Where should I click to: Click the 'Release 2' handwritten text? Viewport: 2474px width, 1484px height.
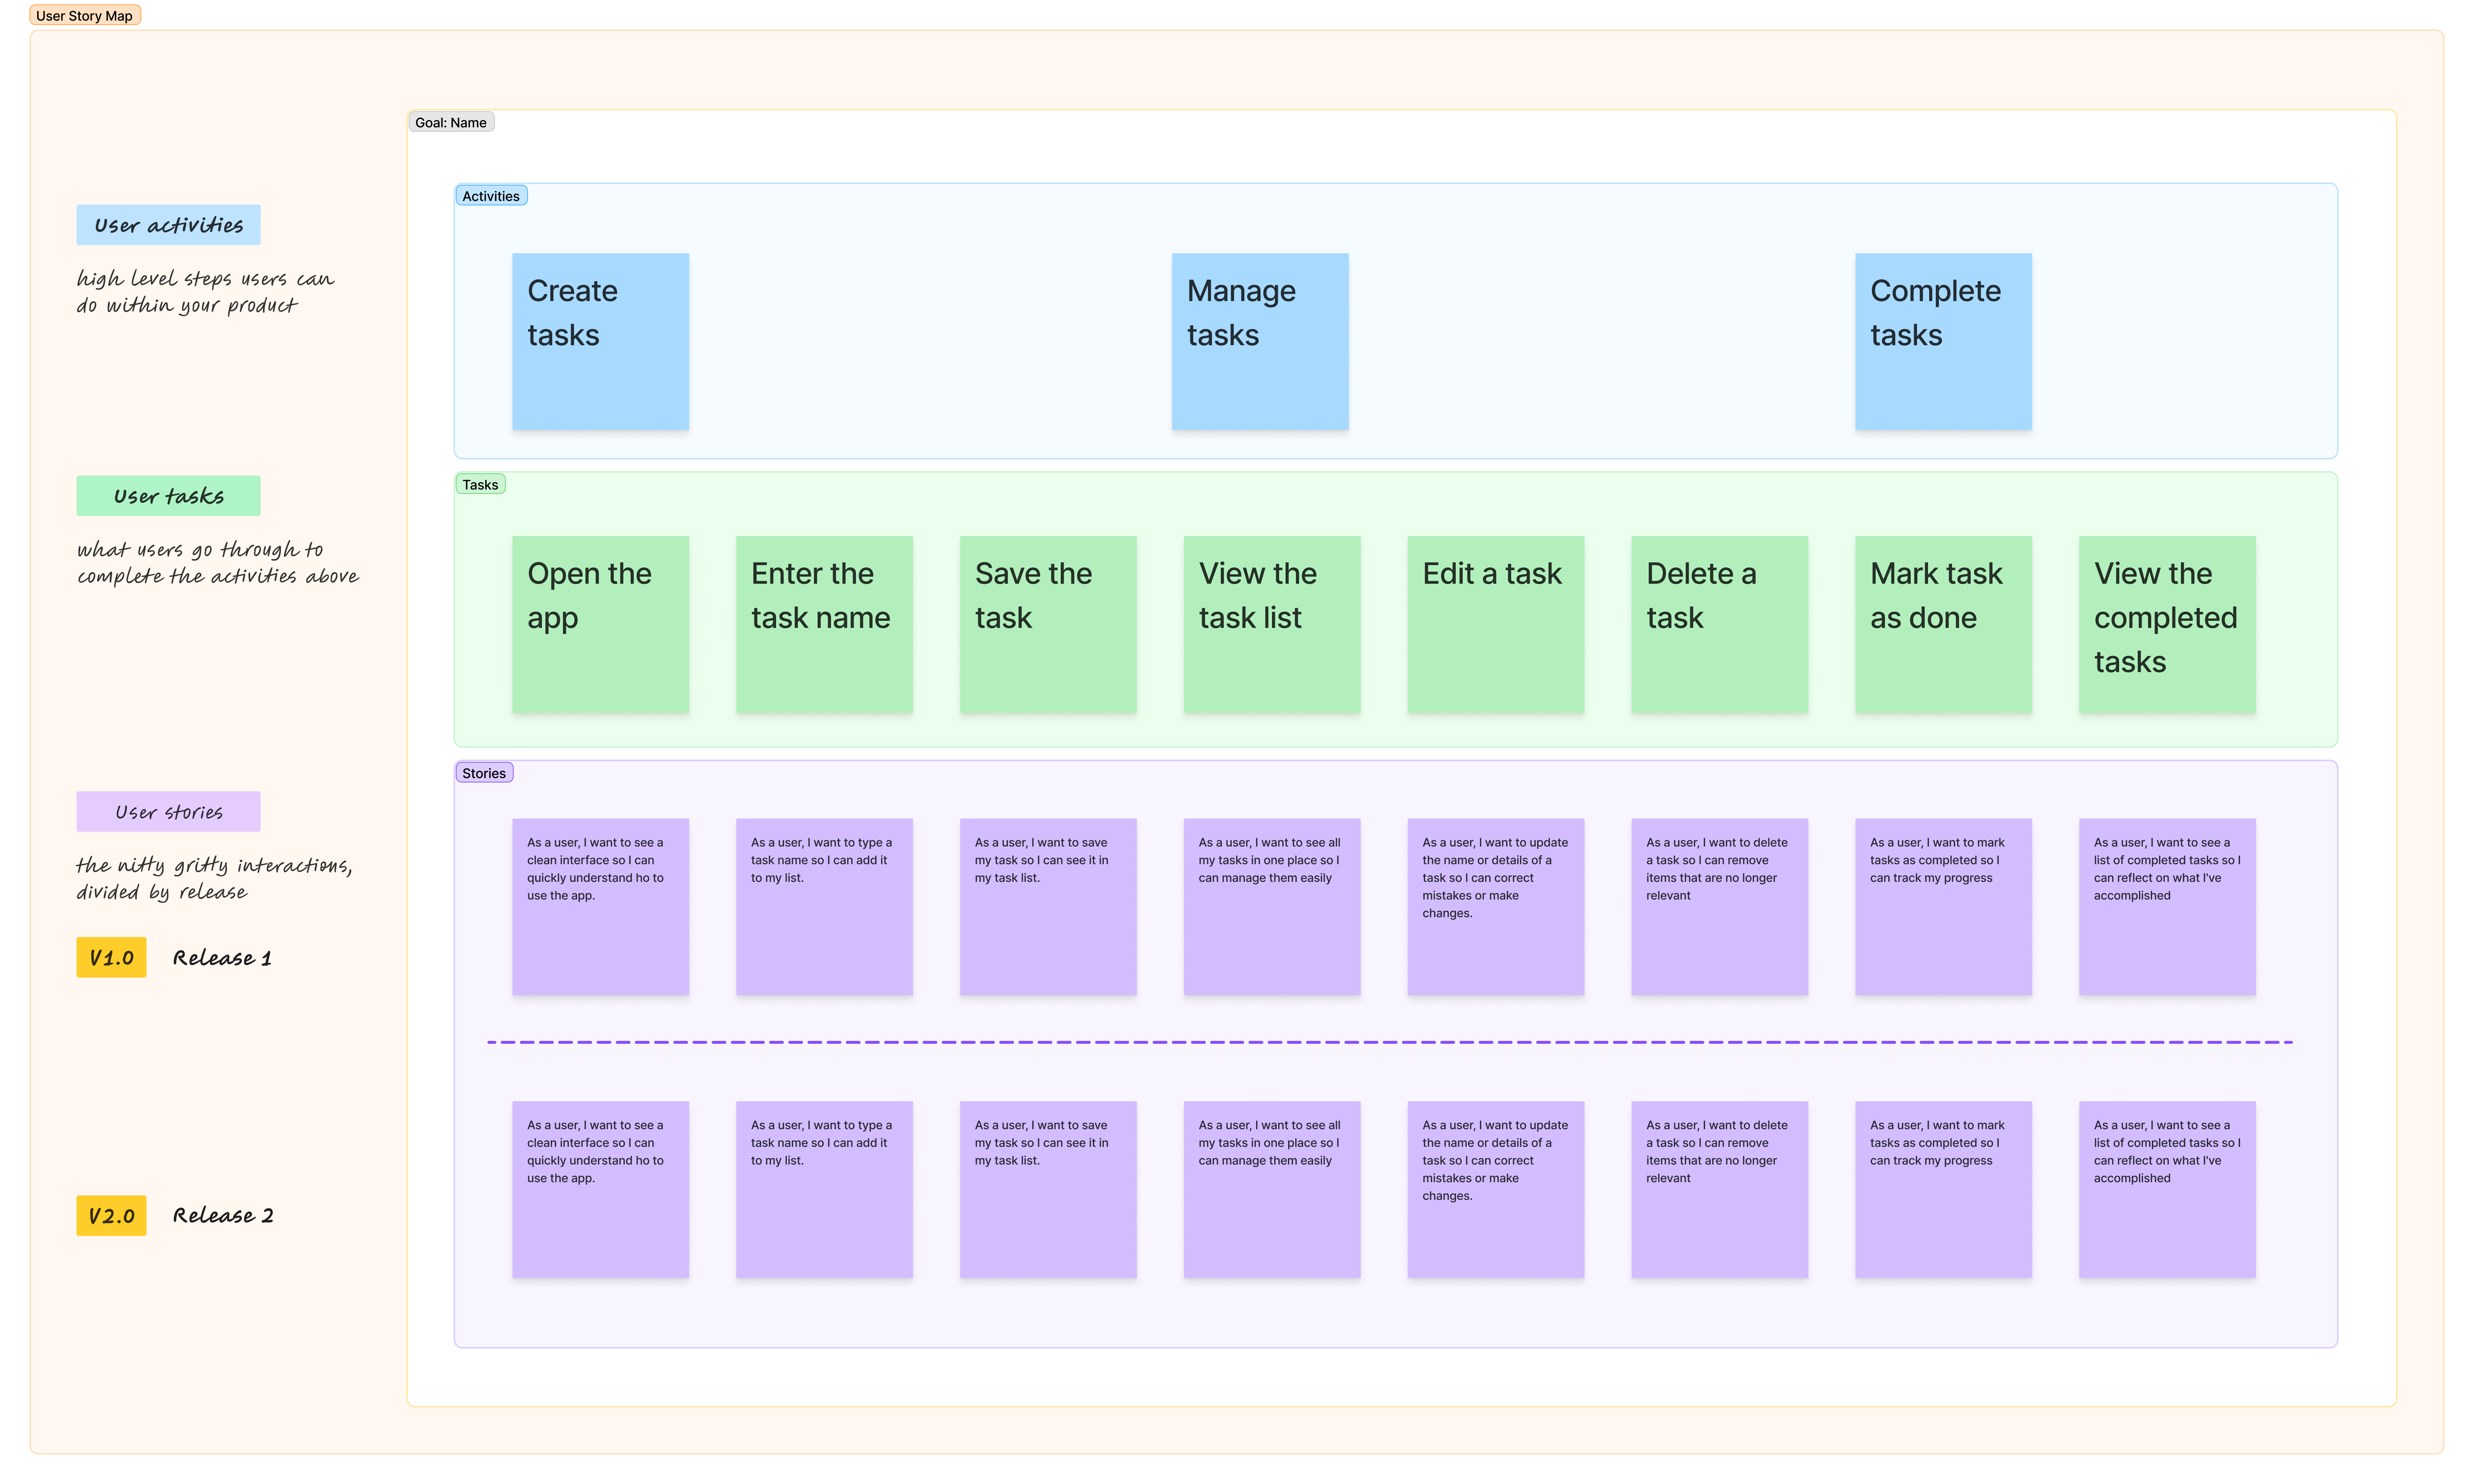223,1216
